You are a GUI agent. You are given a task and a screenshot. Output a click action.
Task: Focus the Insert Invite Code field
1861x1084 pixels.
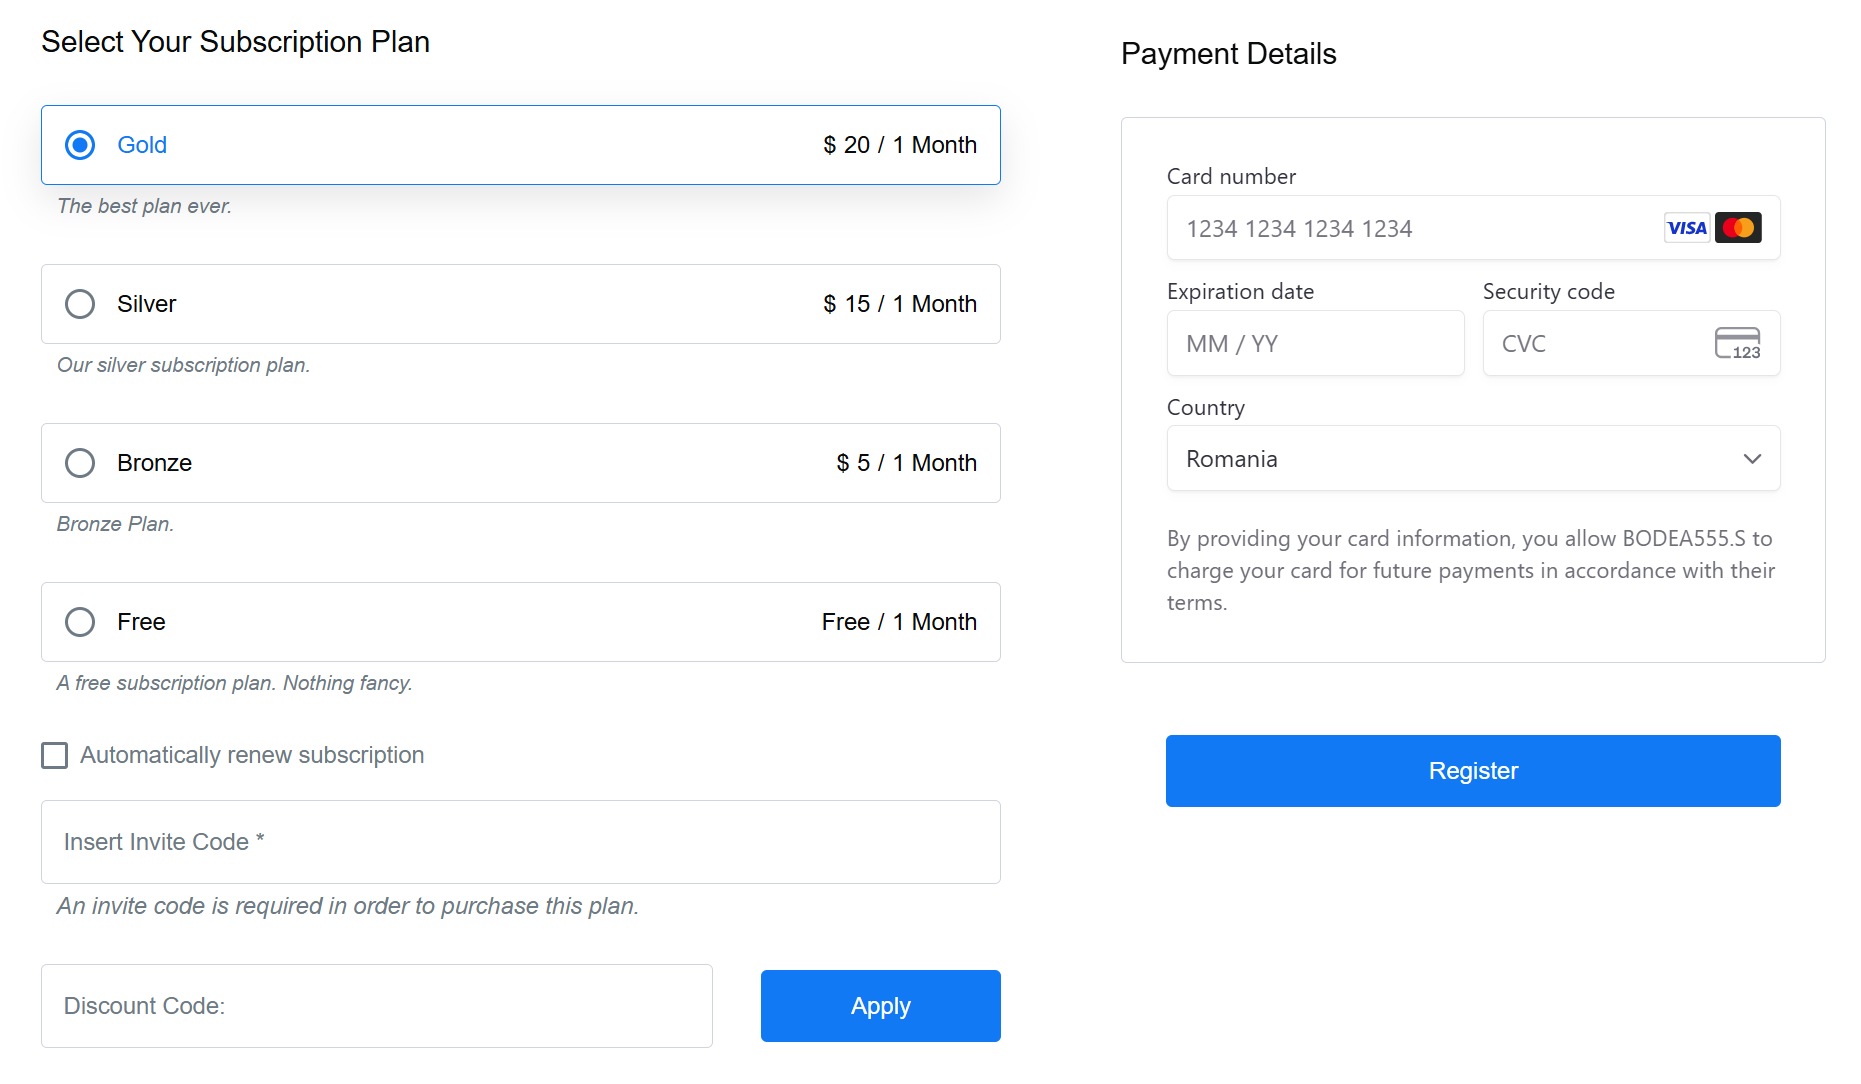[520, 842]
